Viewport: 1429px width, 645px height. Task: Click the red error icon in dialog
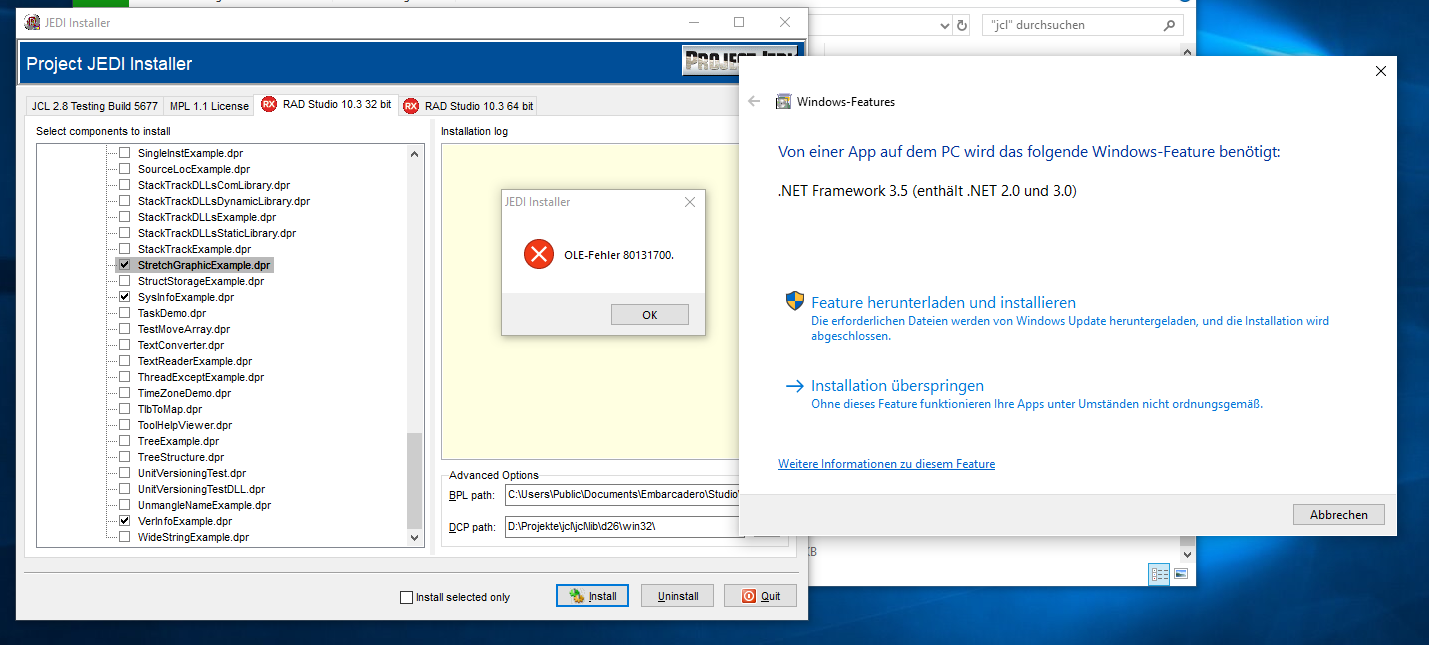click(539, 254)
